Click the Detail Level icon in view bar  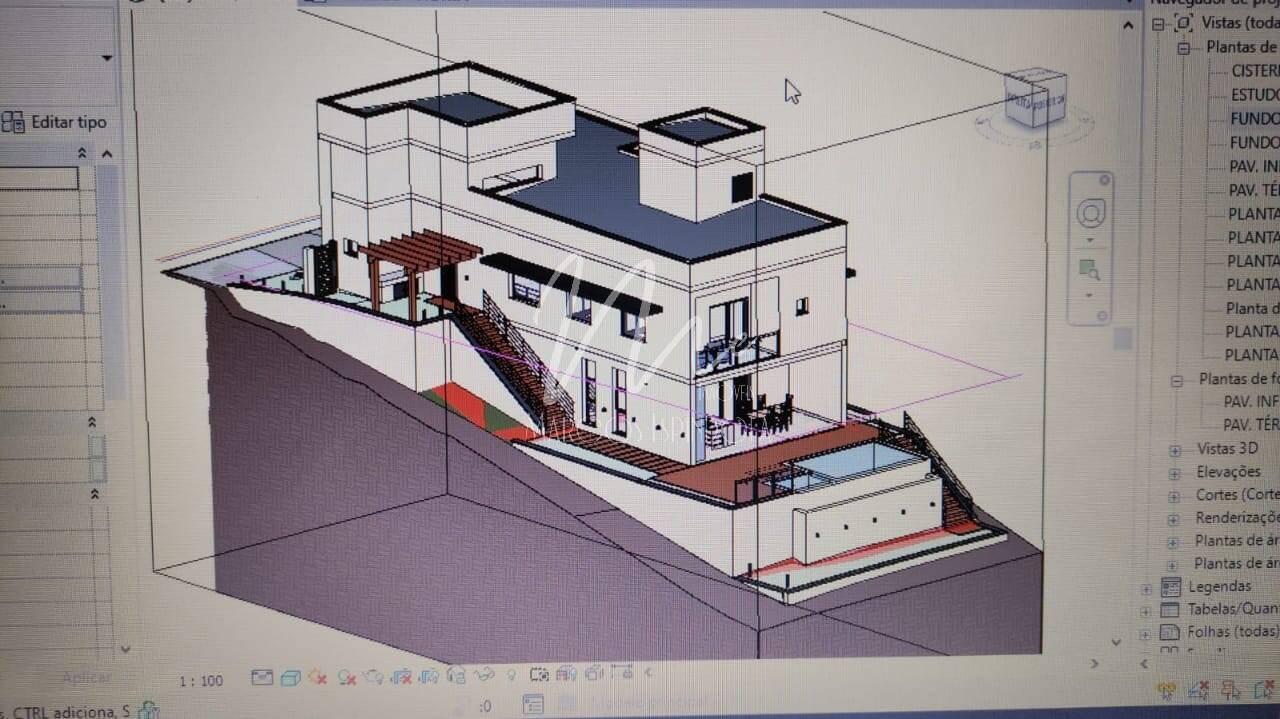(262, 677)
